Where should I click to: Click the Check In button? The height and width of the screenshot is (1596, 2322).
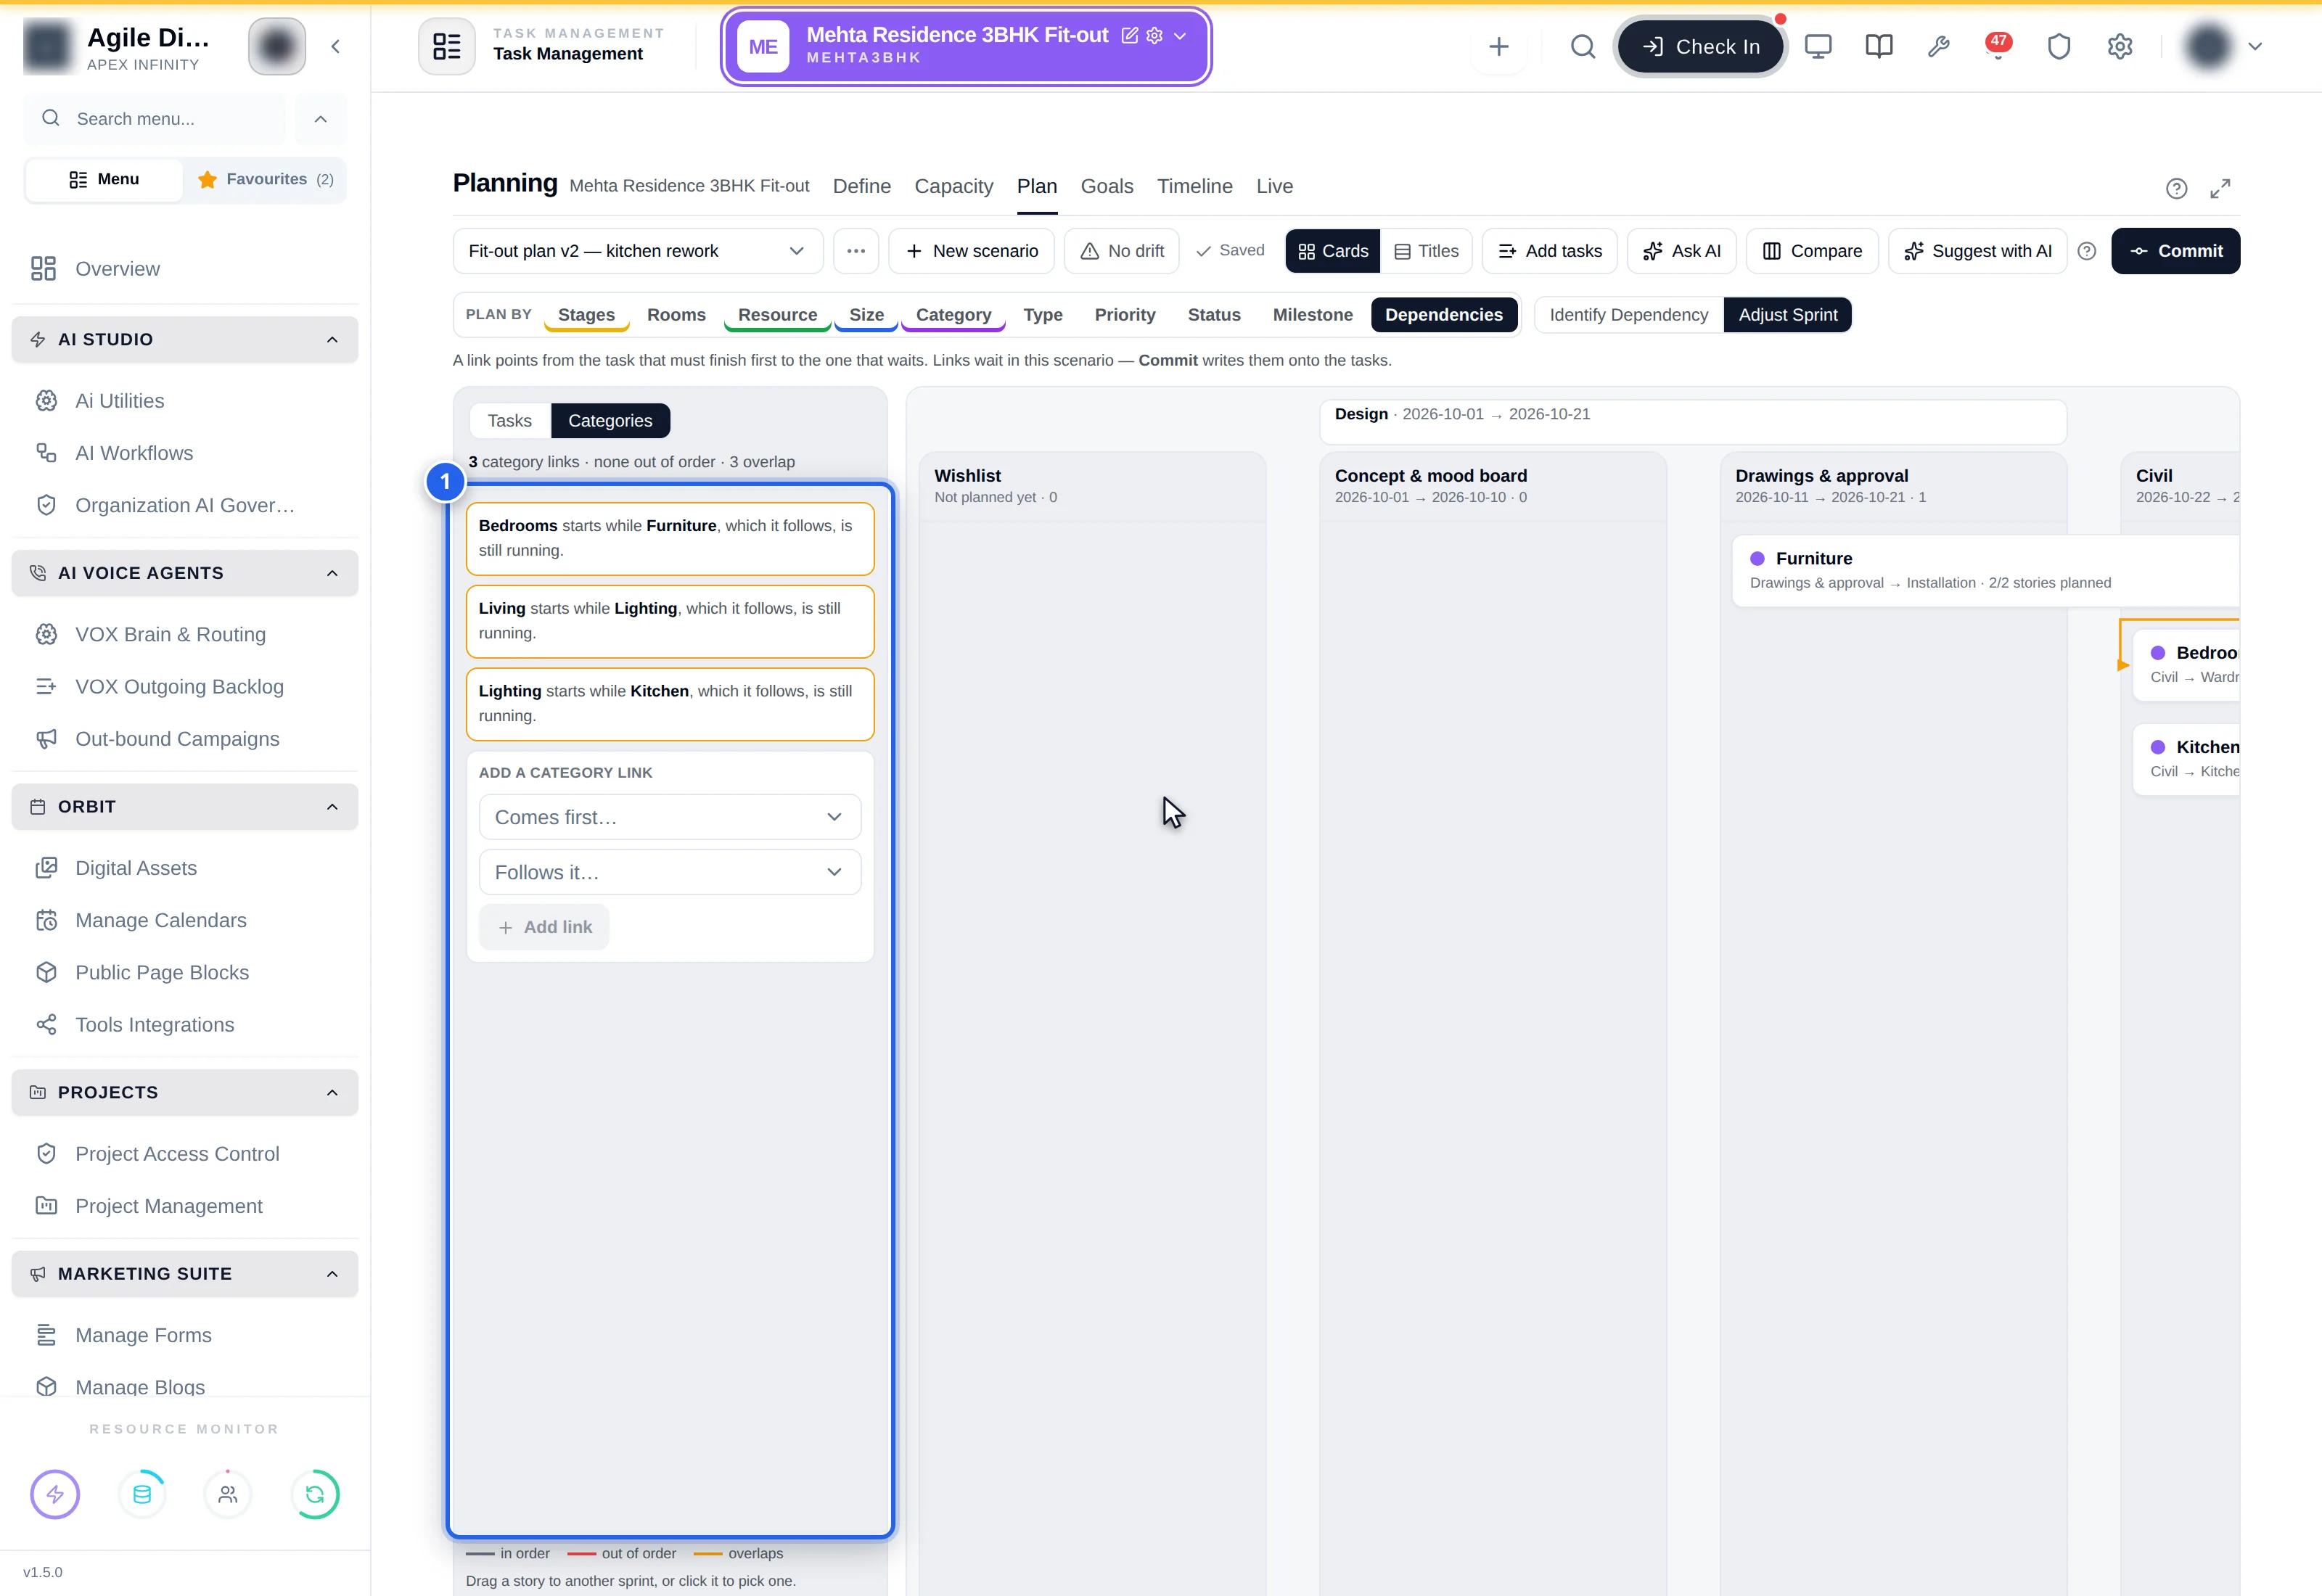pos(1701,46)
